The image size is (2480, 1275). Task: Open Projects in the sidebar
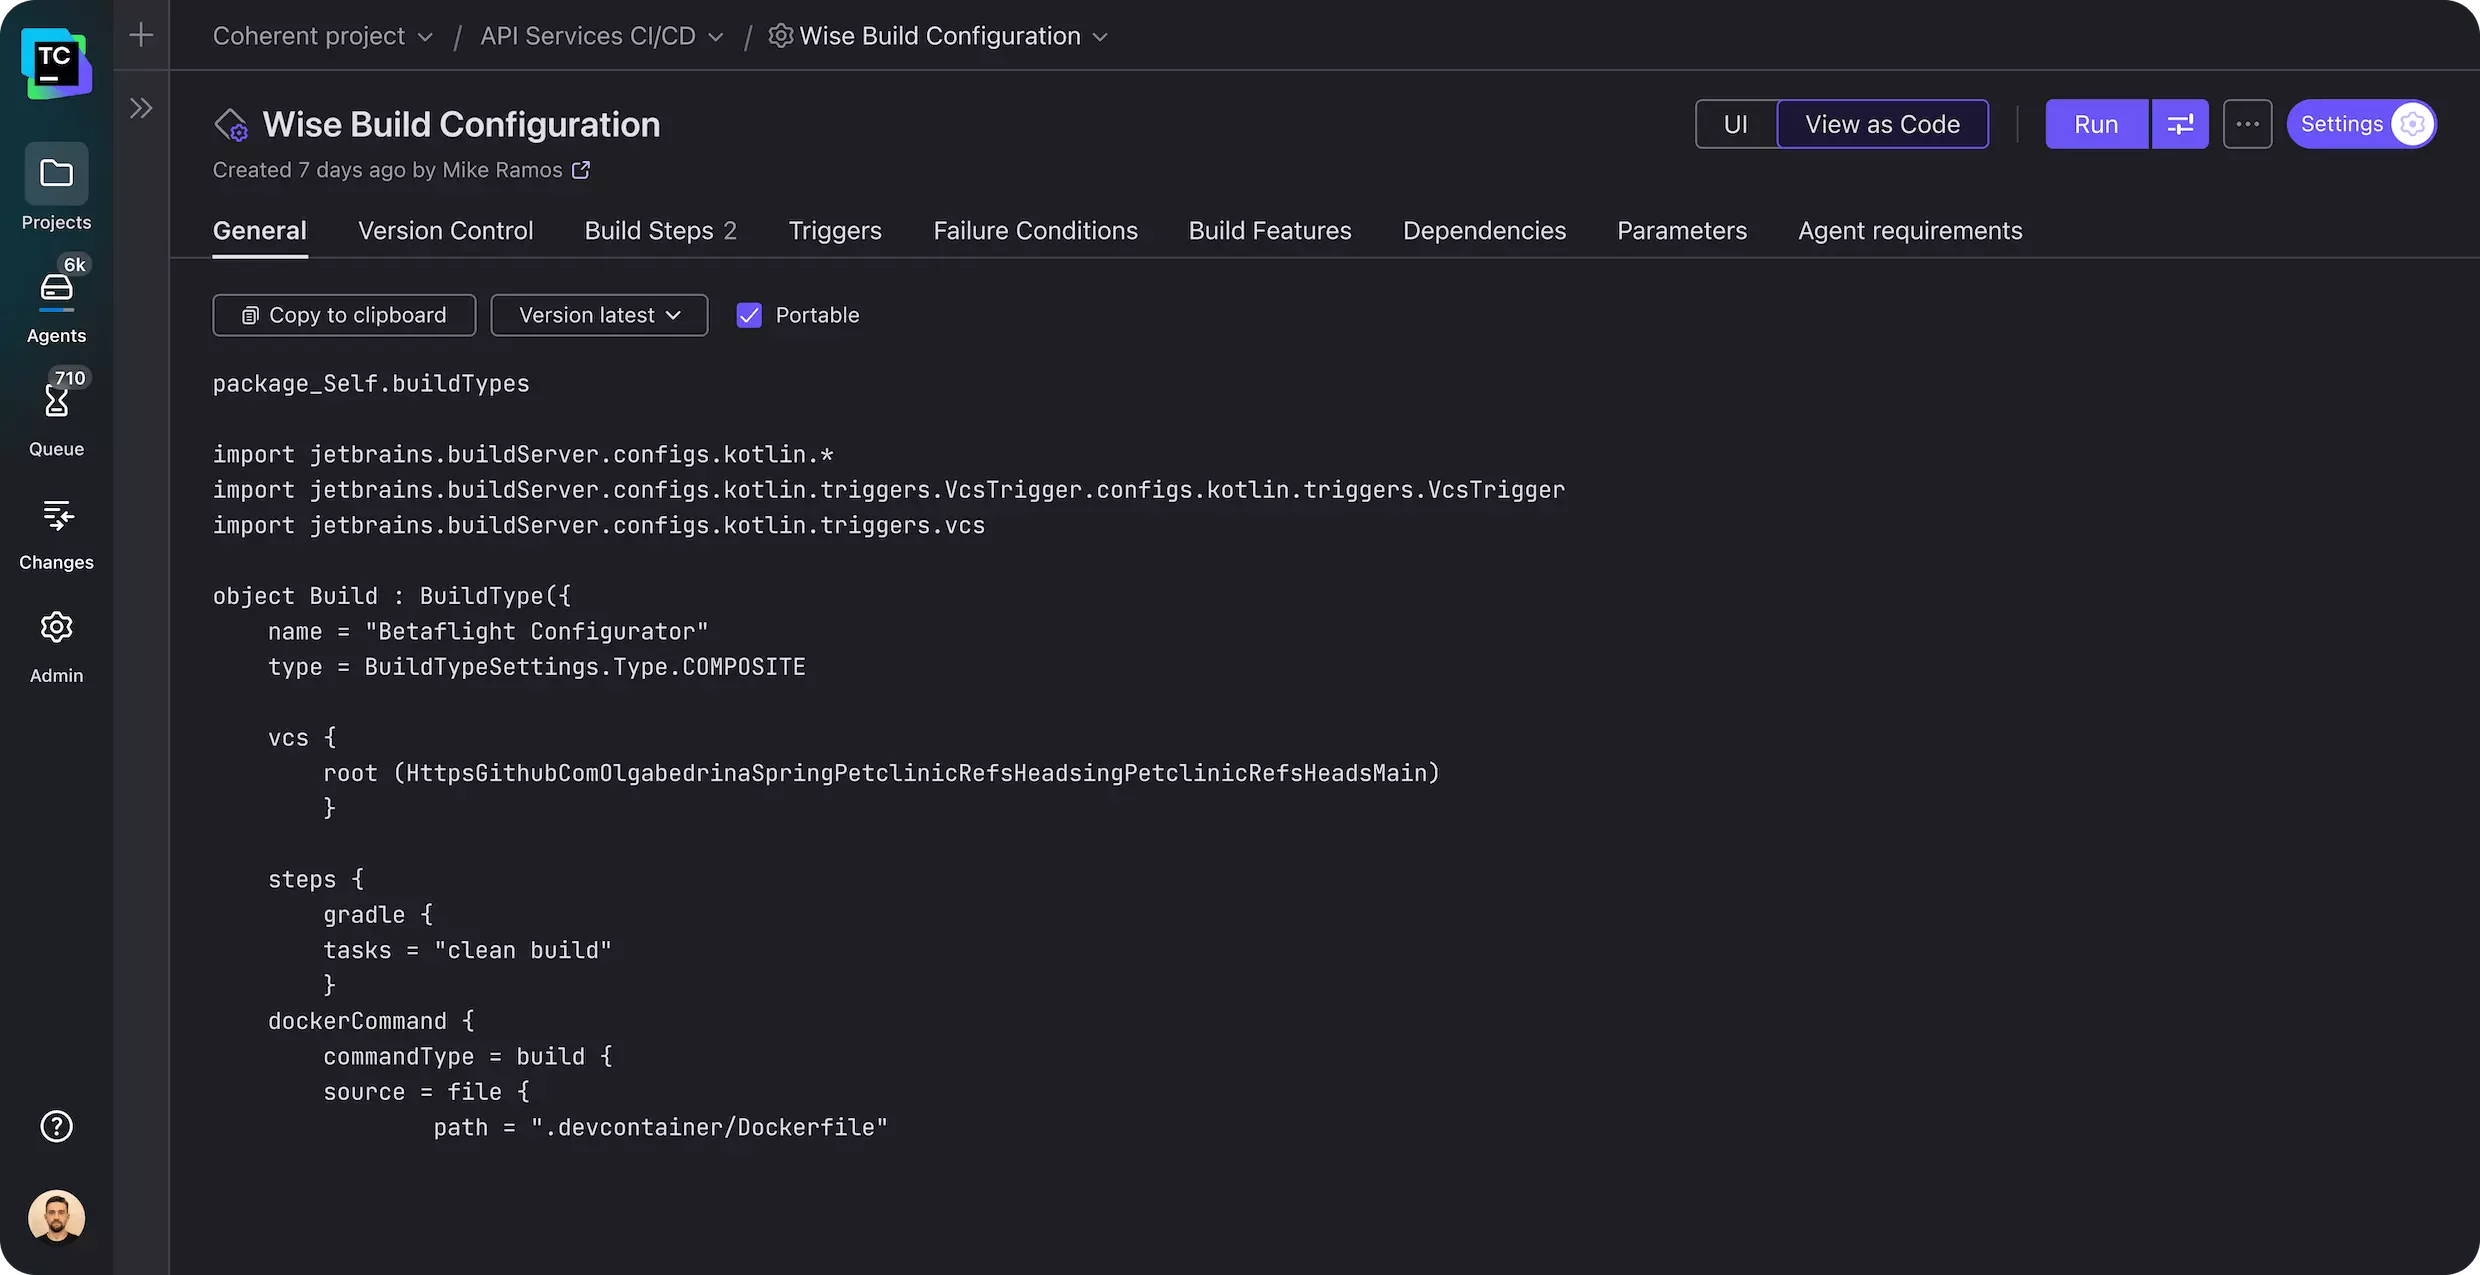(56, 188)
